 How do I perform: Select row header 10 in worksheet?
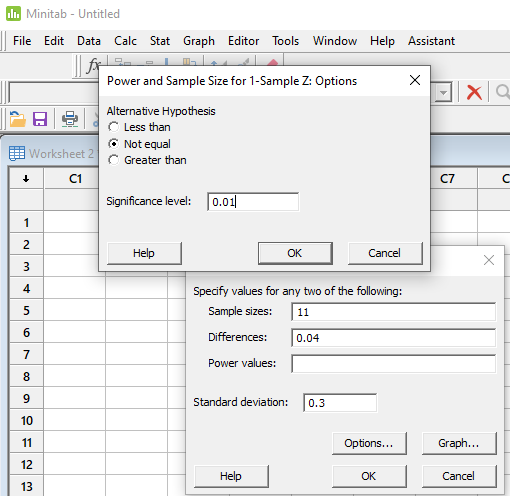pyautogui.click(x=26, y=421)
